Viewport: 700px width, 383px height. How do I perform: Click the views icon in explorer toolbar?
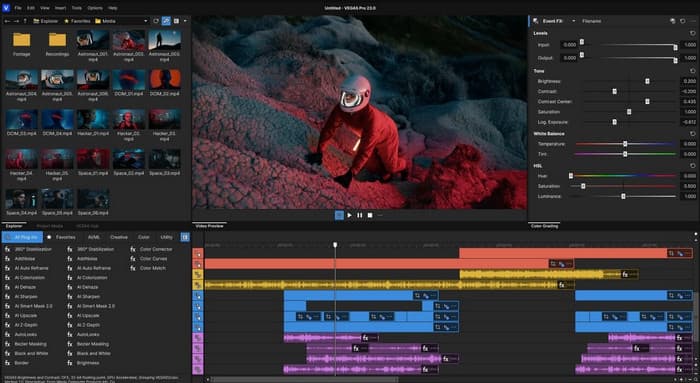tap(176, 21)
